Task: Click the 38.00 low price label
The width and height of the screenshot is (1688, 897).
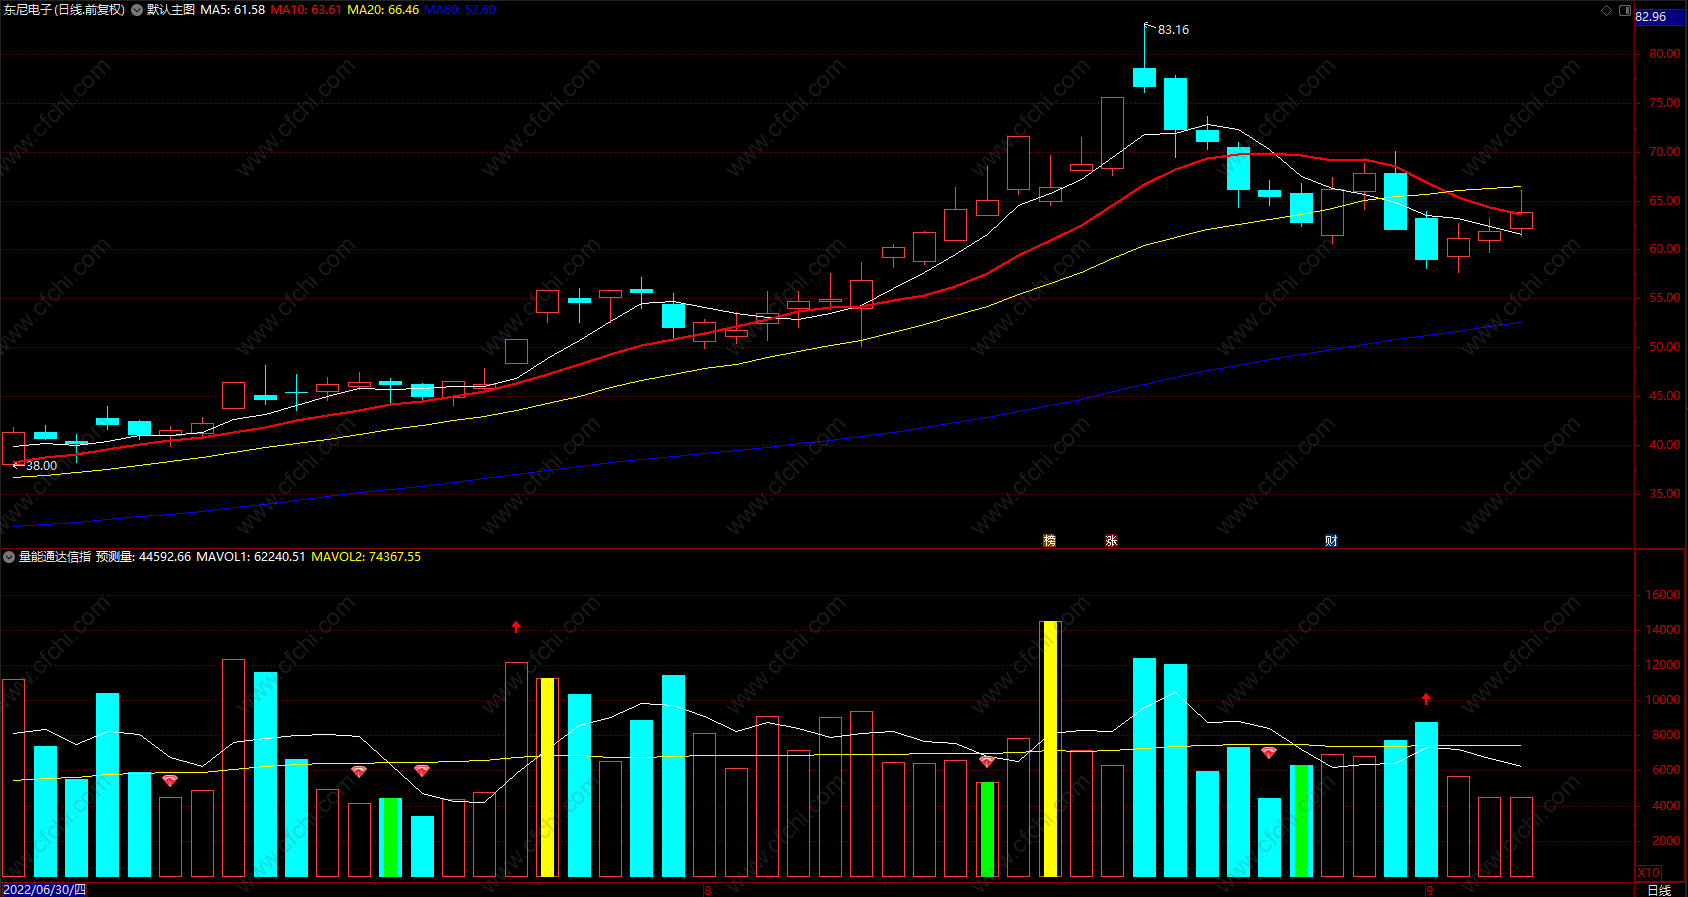Action: point(41,466)
